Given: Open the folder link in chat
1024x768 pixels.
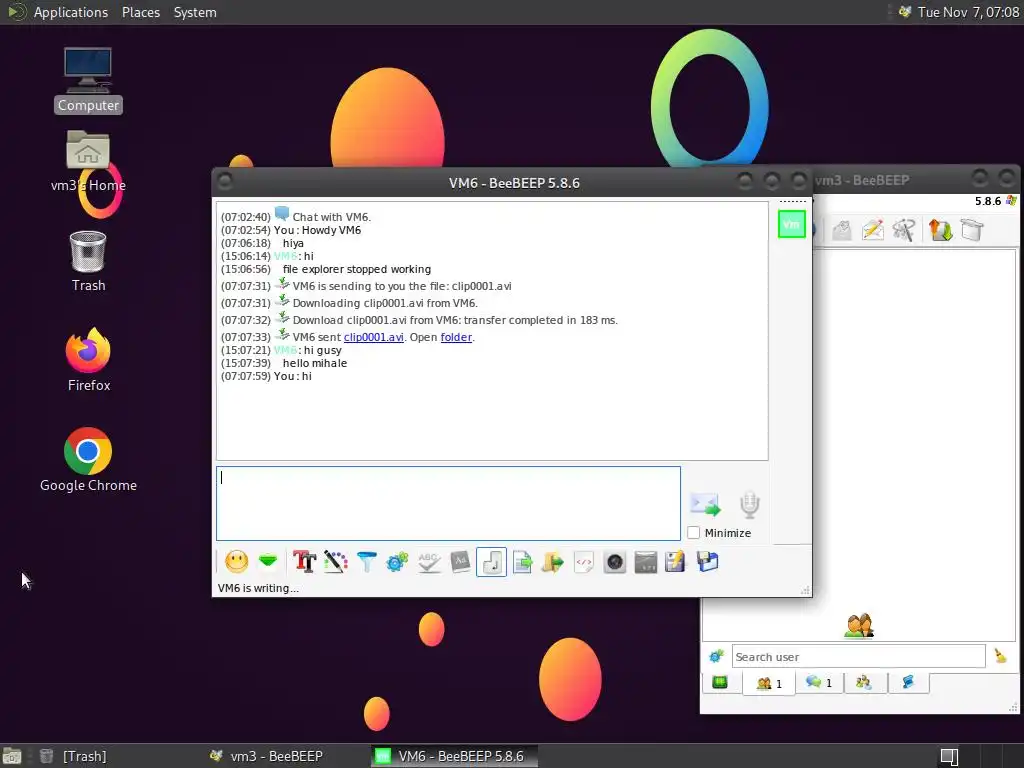Looking at the screenshot, I should 456,337.
